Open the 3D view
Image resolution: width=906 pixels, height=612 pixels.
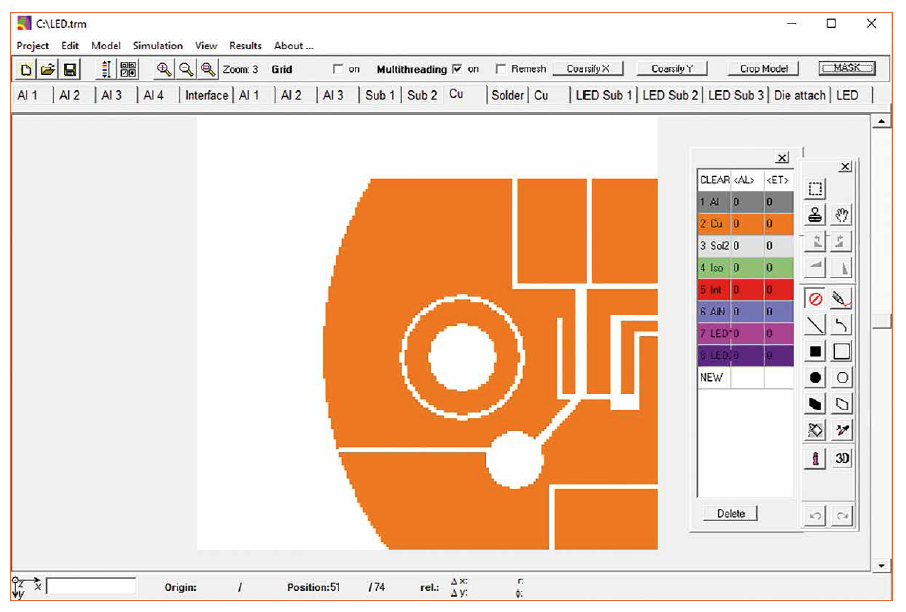842,458
